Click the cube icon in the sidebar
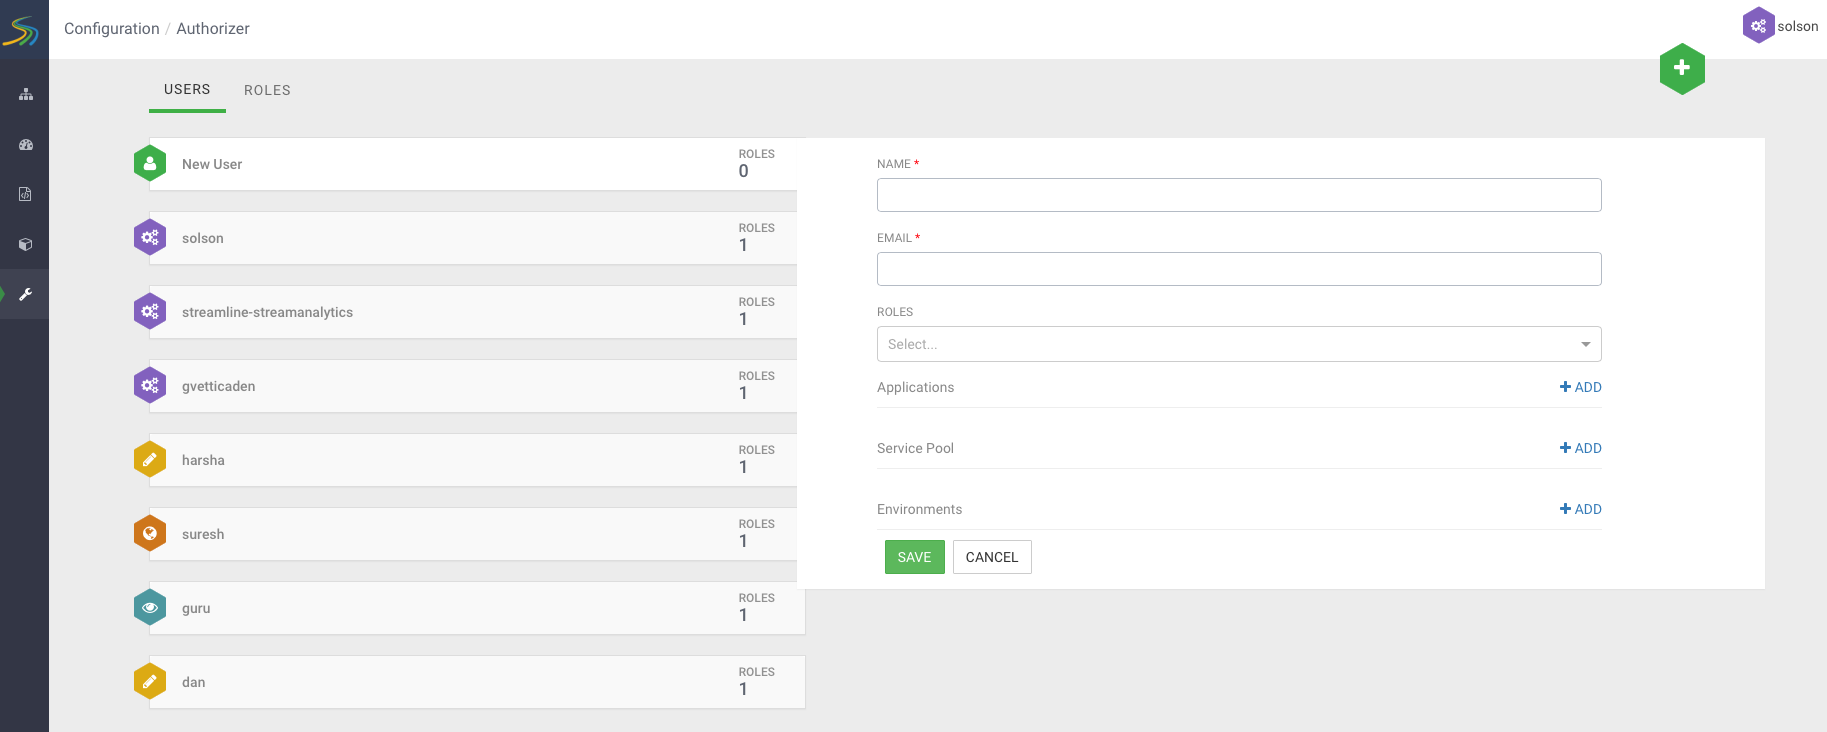Viewport: 1827px width, 732px height. tap(26, 244)
